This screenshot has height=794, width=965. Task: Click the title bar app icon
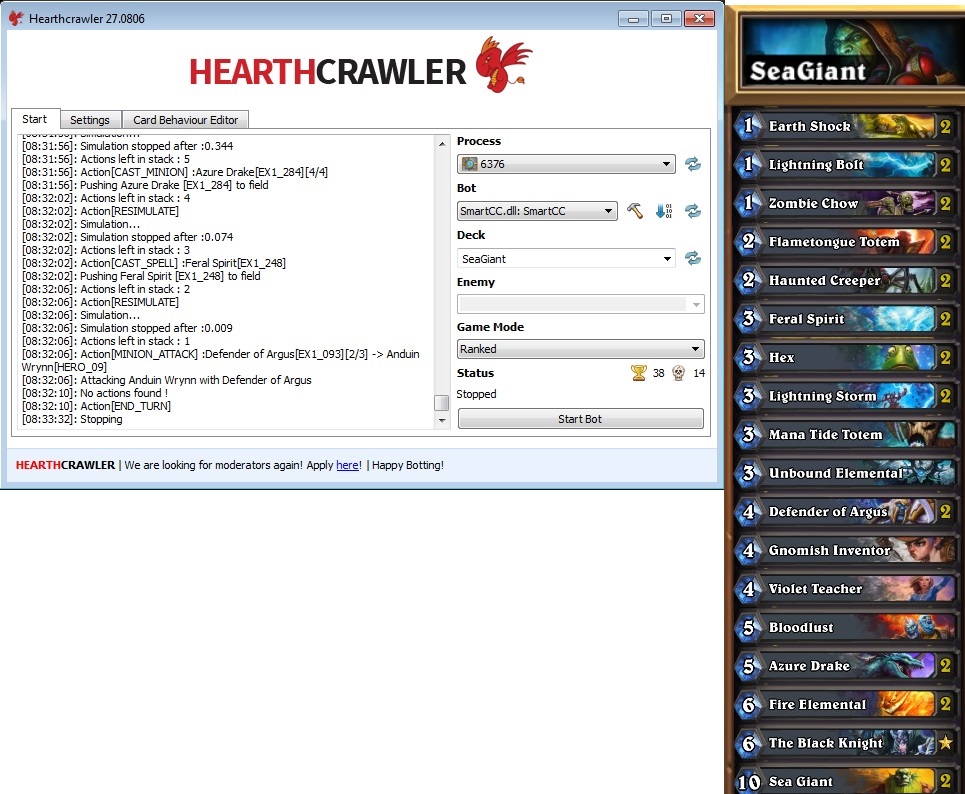(x=16, y=18)
